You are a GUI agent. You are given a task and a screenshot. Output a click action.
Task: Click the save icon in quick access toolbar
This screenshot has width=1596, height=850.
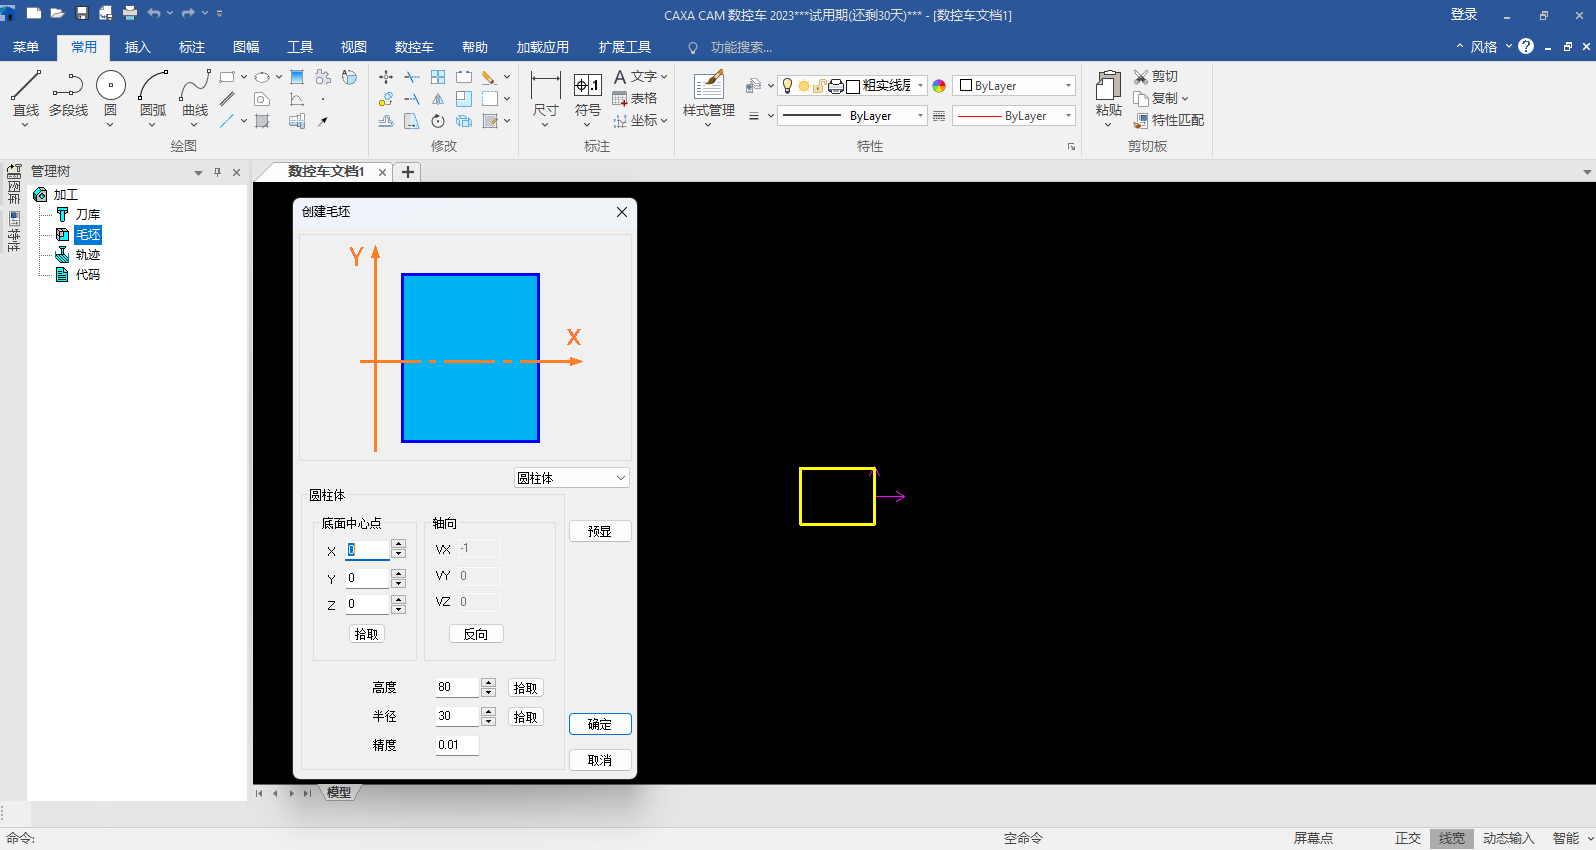point(82,13)
